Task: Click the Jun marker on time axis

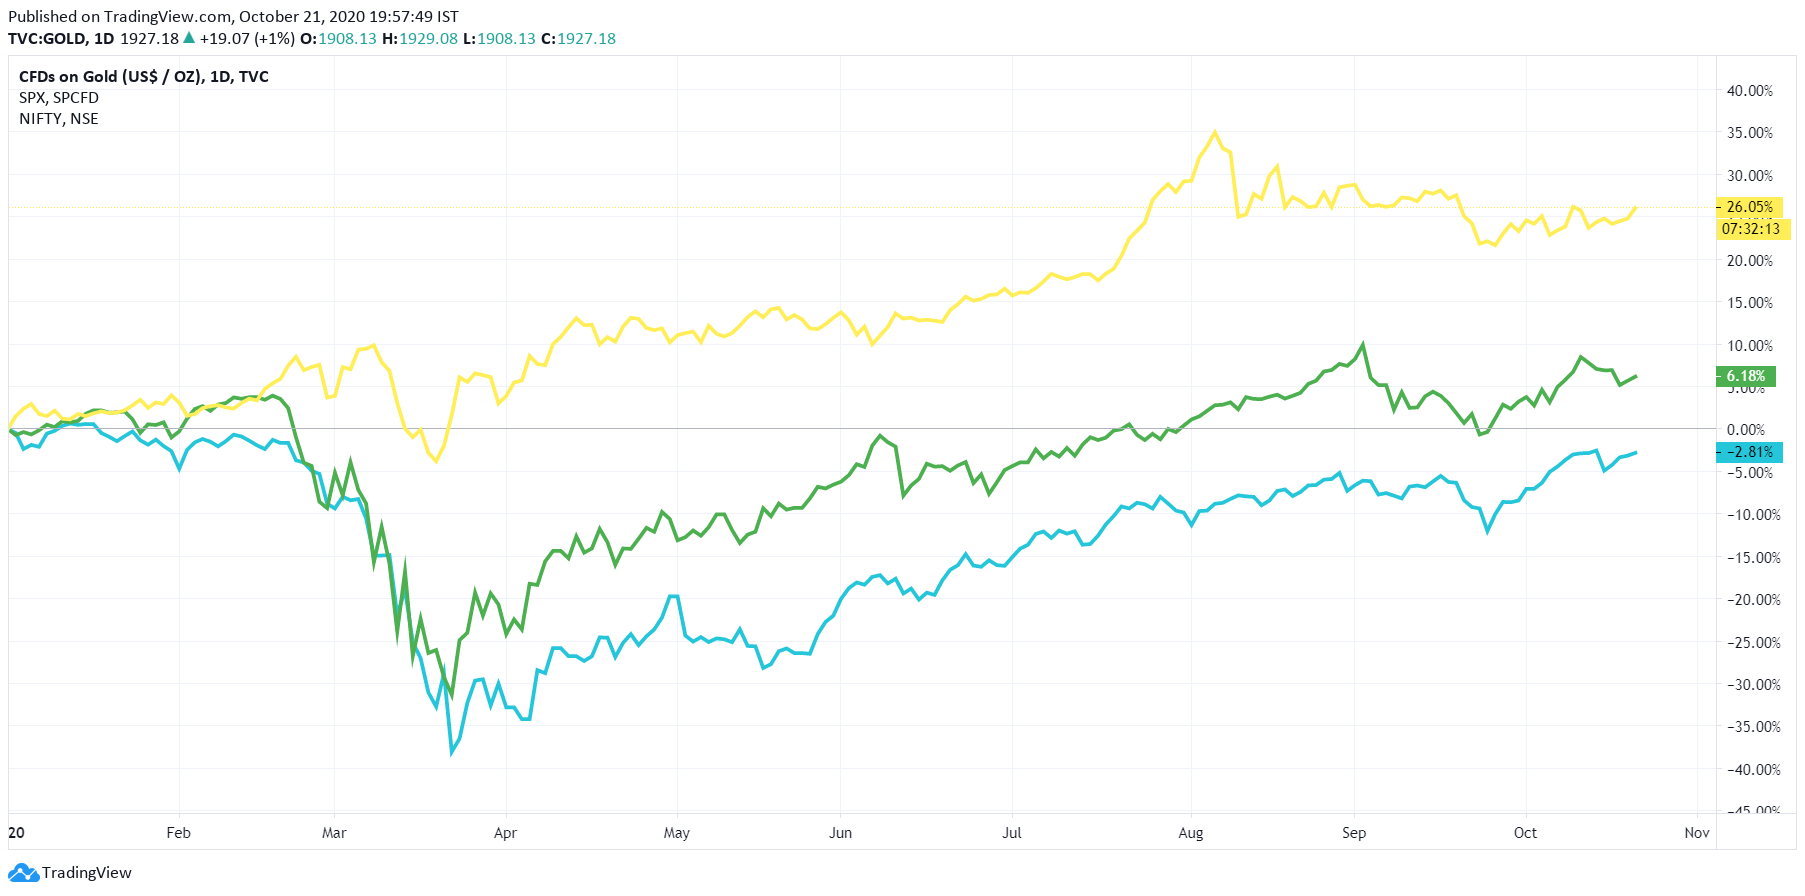Action: click(x=840, y=833)
